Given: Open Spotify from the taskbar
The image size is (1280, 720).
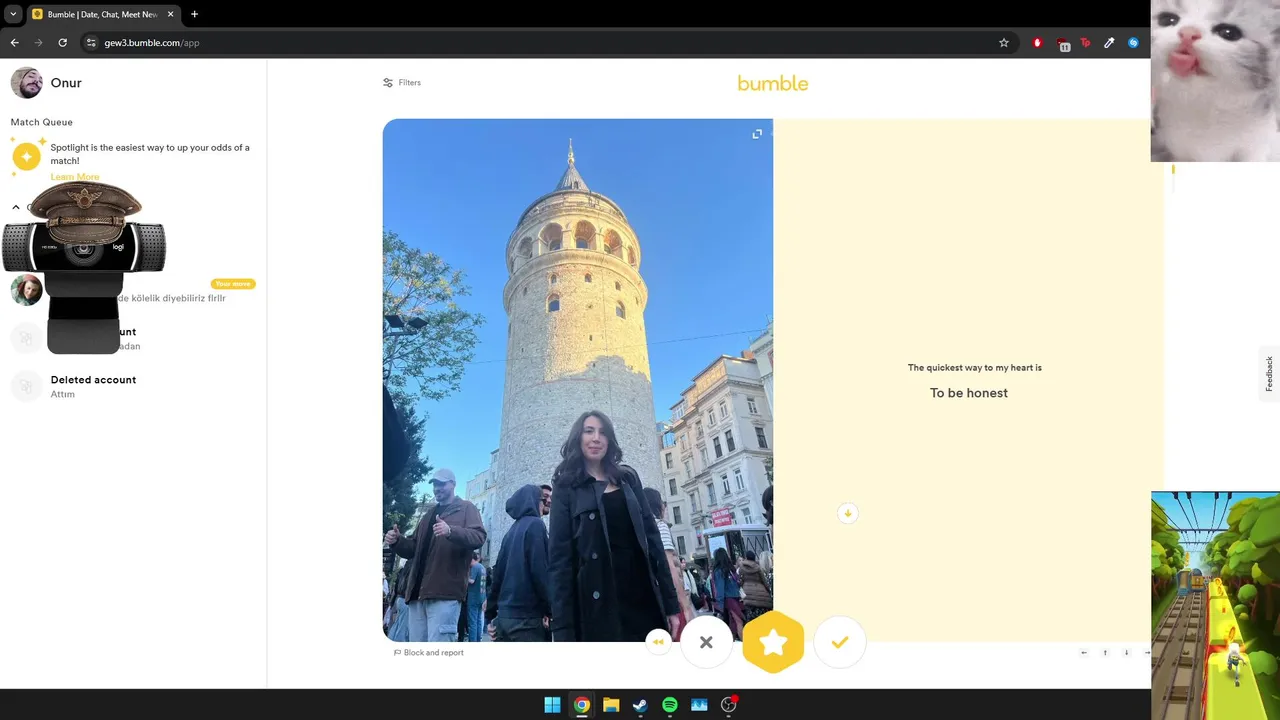Looking at the screenshot, I should coord(670,705).
